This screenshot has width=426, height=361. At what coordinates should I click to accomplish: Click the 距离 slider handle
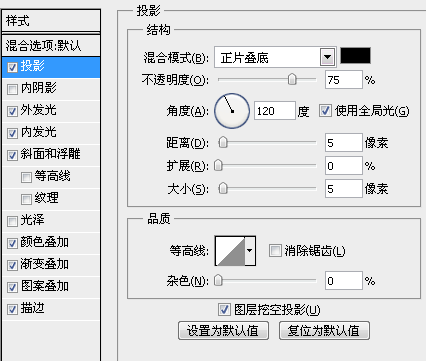(x=223, y=143)
